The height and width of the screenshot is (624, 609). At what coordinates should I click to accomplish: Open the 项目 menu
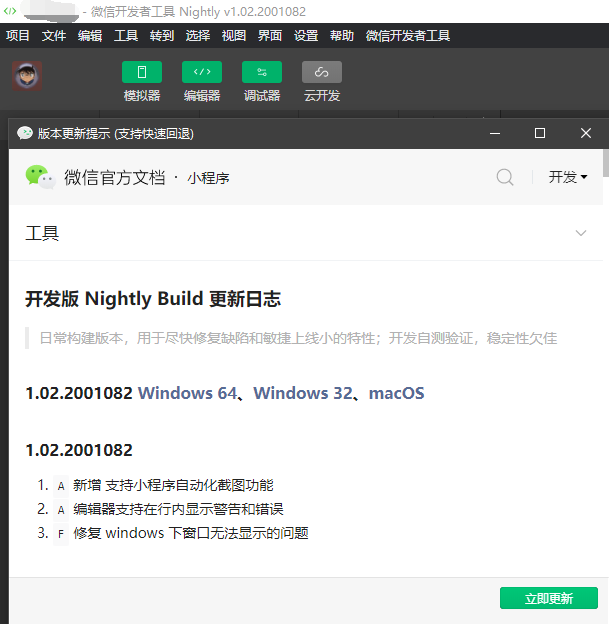pyautogui.click(x=18, y=36)
